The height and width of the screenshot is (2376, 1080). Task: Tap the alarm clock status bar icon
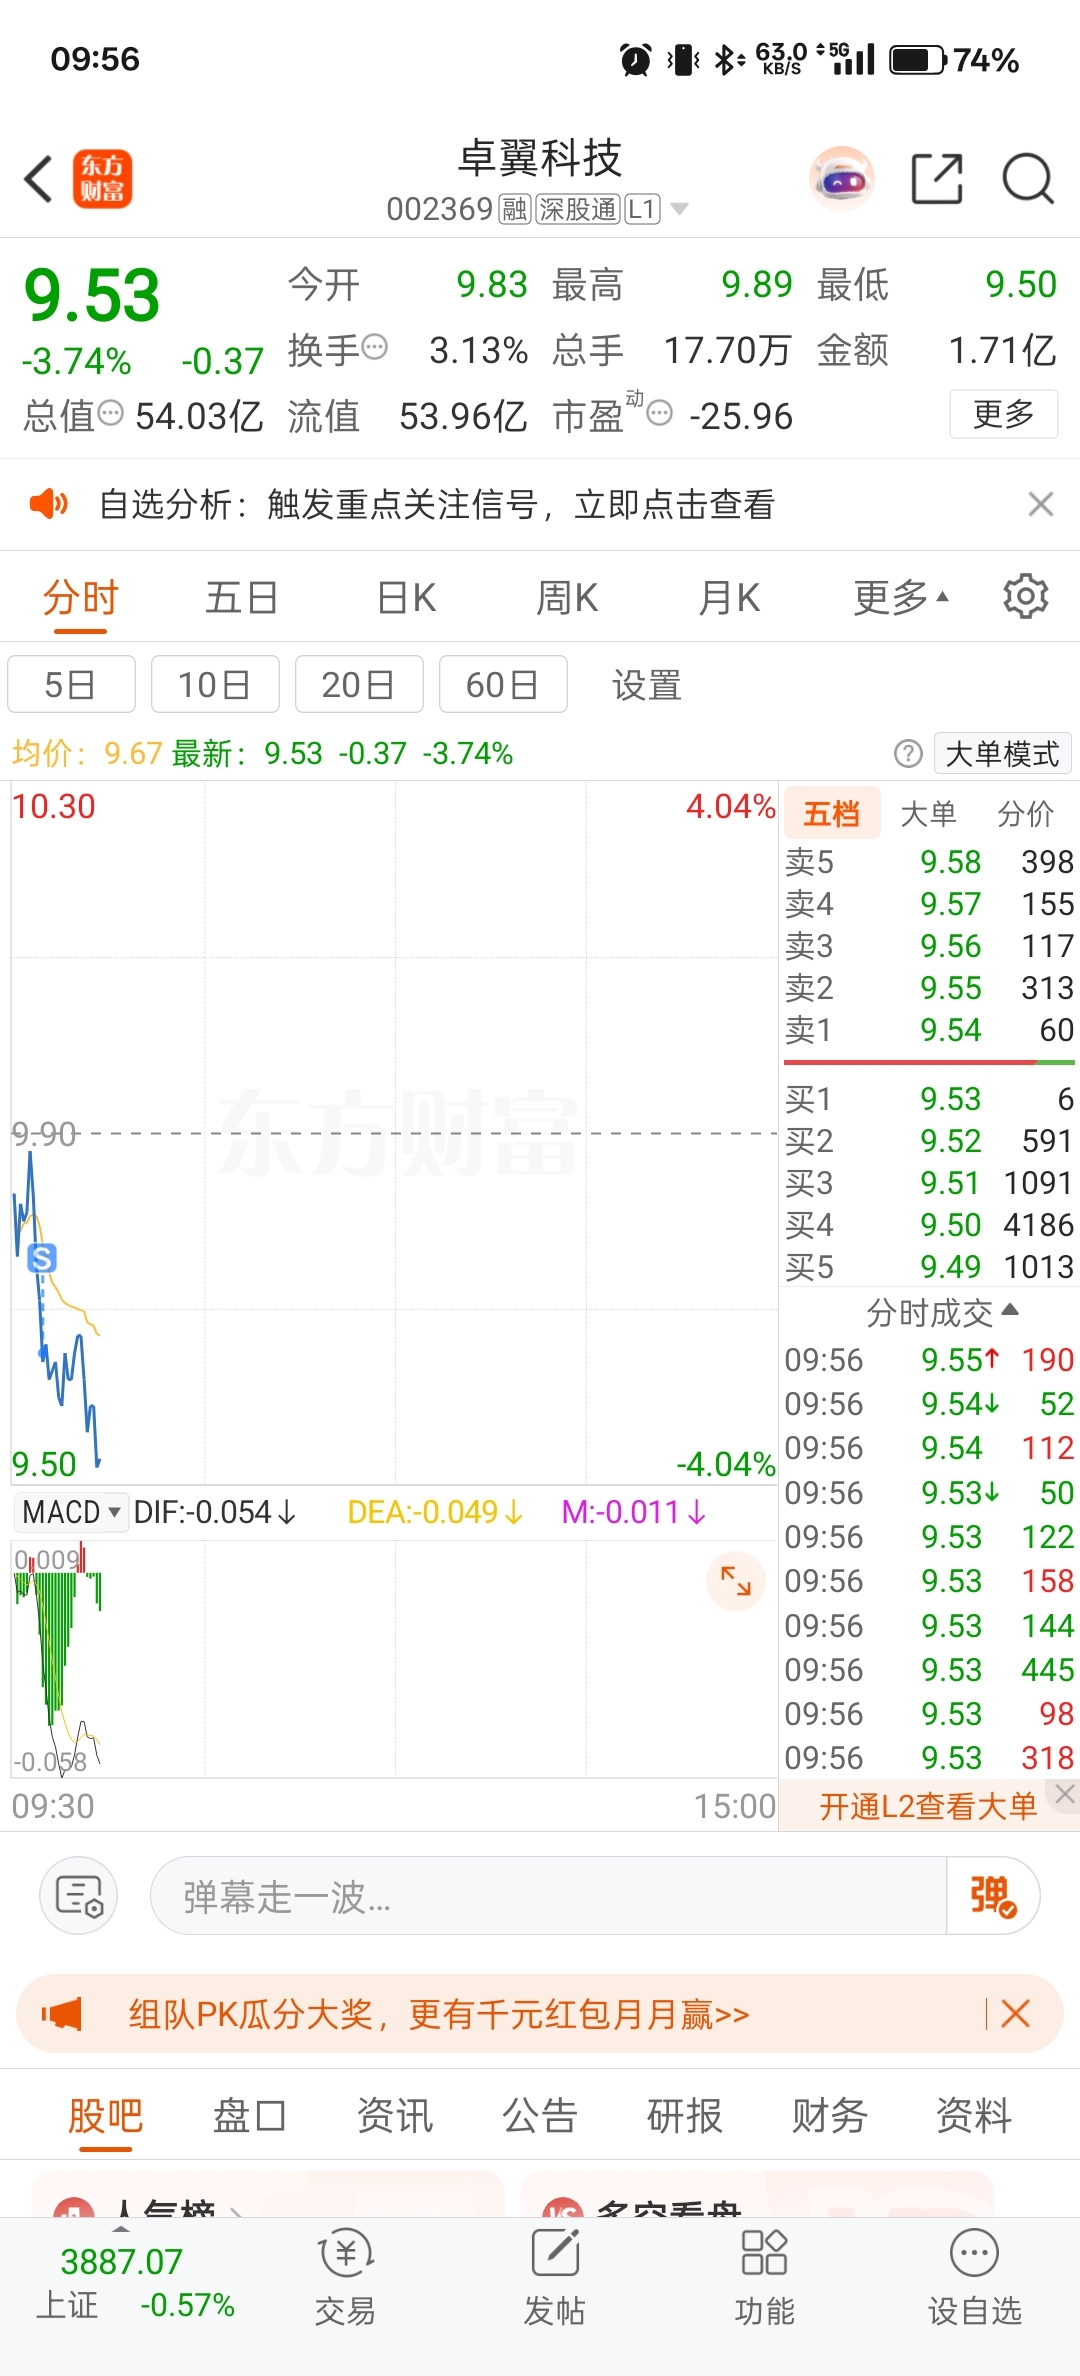point(636,60)
